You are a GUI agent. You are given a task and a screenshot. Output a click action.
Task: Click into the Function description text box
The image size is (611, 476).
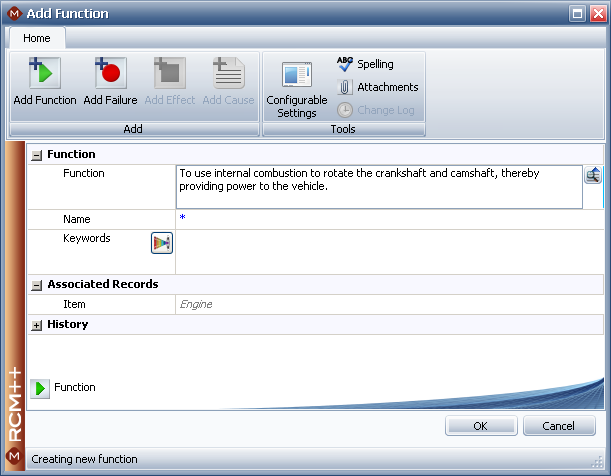[378, 186]
